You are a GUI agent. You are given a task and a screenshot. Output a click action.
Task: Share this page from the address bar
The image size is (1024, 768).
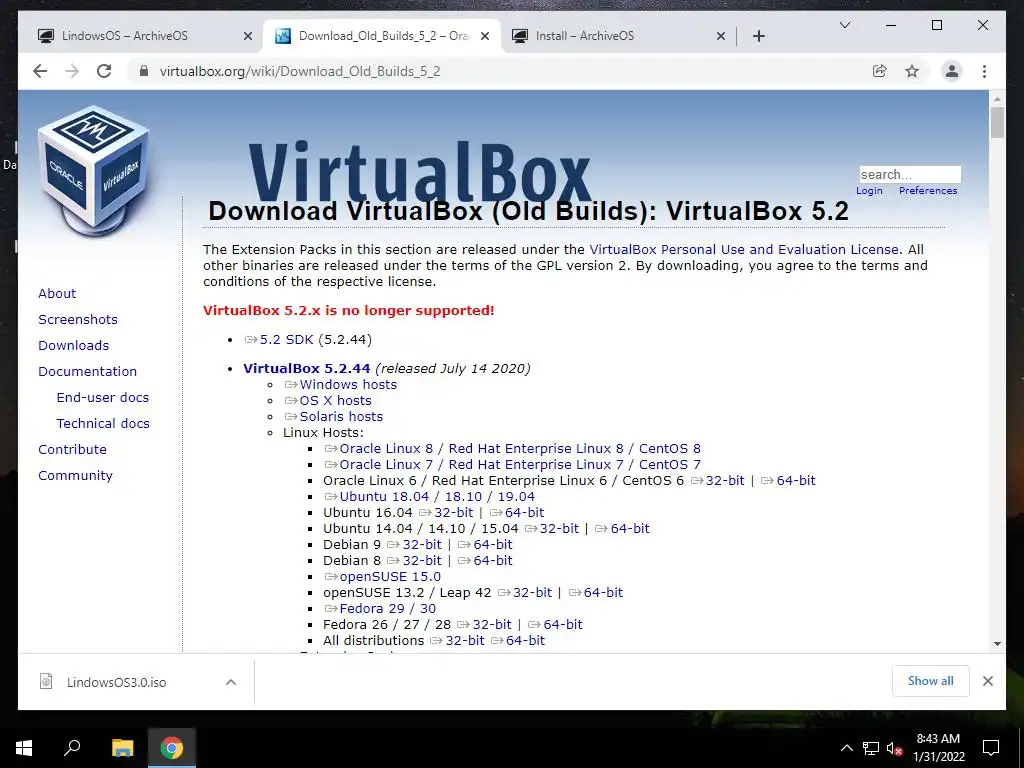point(880,71)
